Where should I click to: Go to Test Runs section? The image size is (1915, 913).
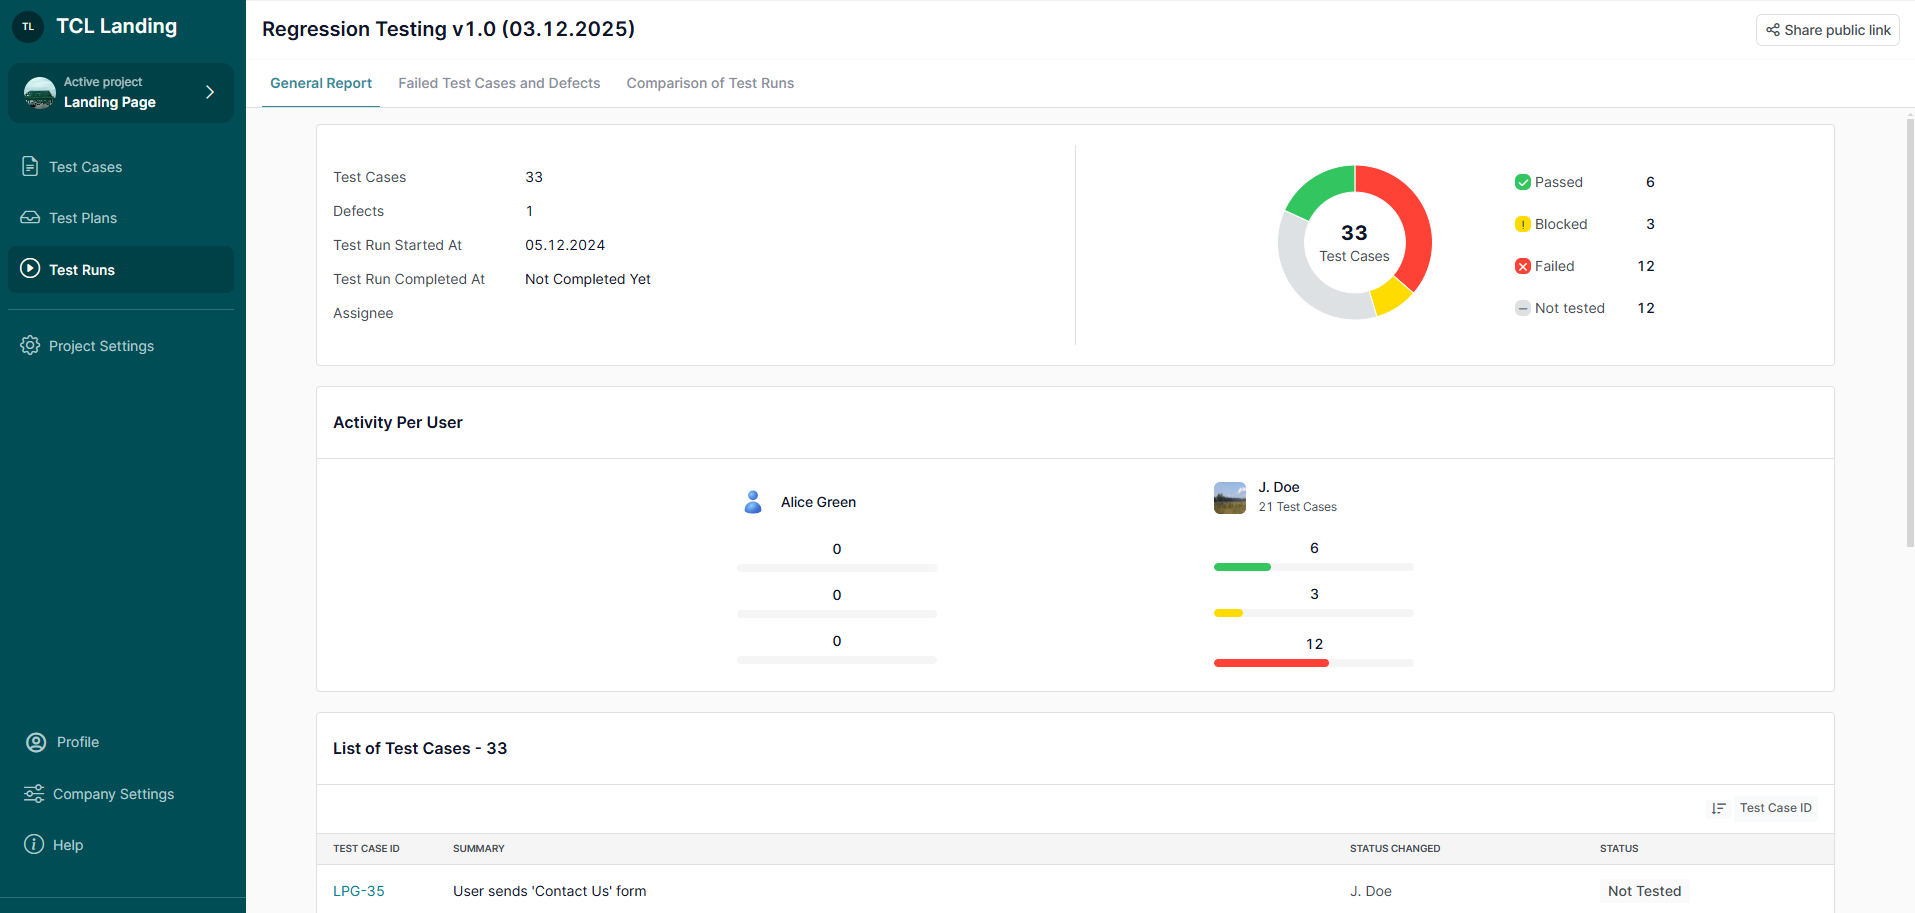tap(121, 270)
